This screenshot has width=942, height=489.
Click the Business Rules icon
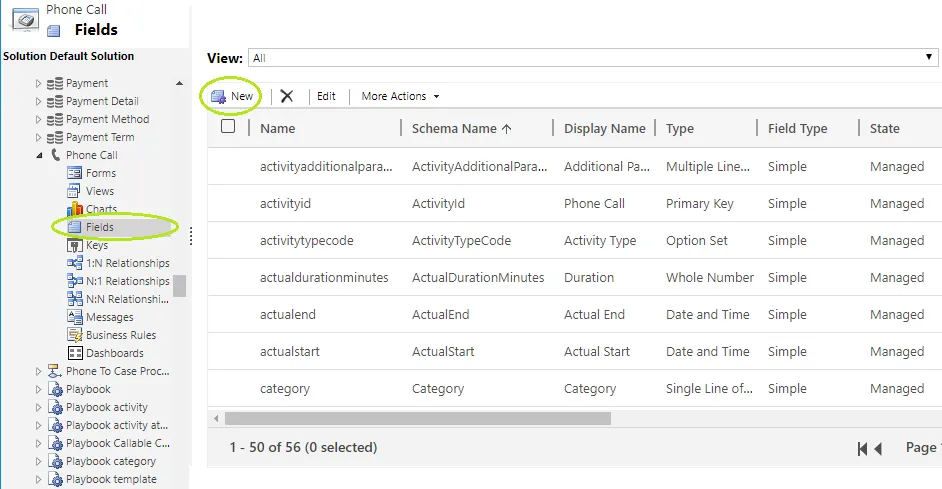coord(74,335)
